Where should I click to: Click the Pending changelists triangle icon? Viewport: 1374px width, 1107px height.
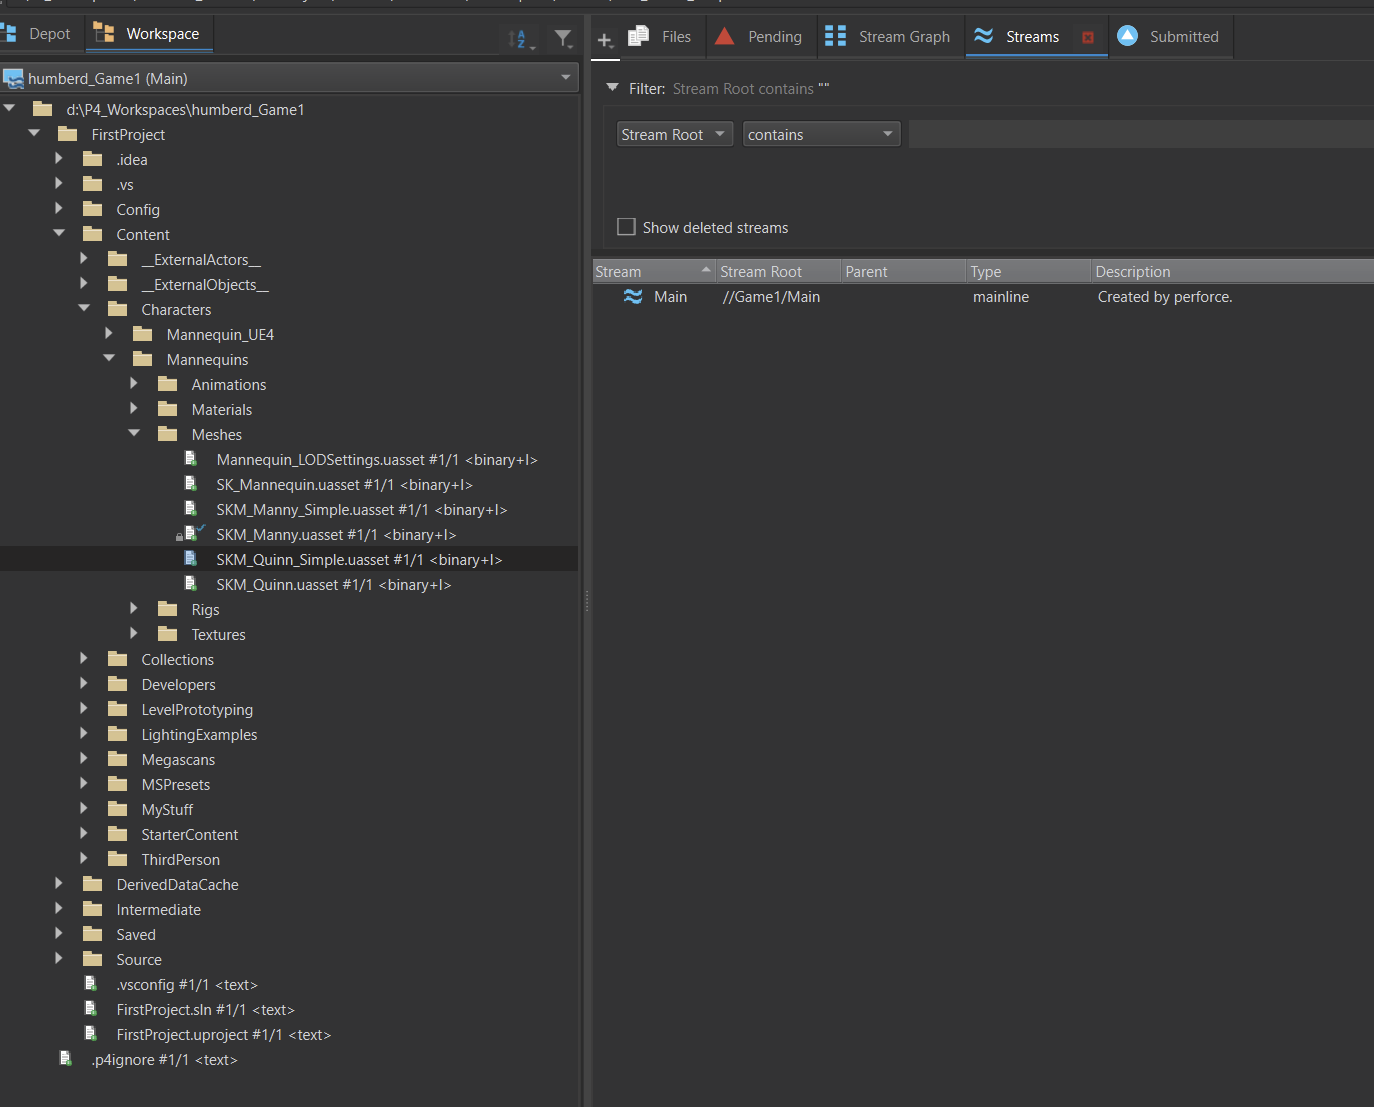coord(725,37)
